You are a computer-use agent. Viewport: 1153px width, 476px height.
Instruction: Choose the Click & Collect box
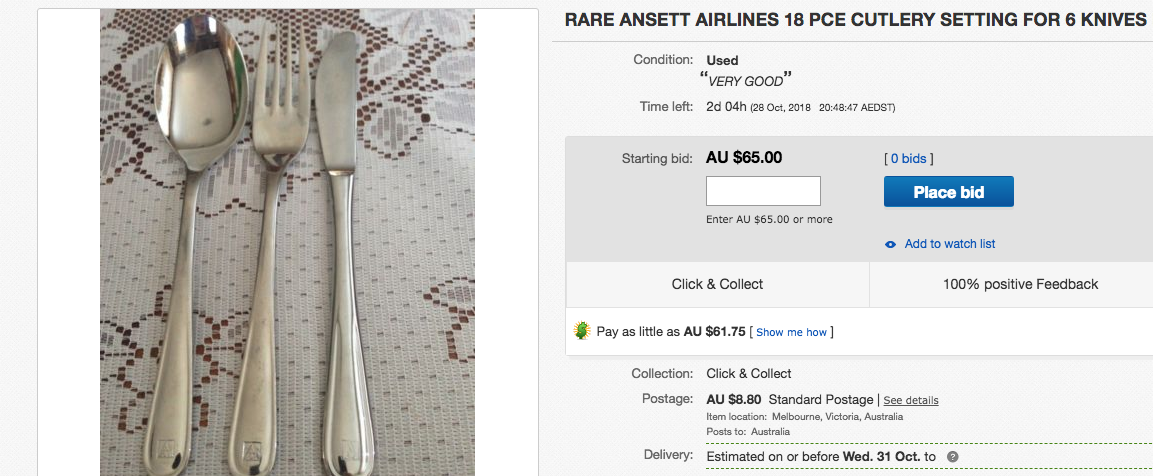pos(717,284)
